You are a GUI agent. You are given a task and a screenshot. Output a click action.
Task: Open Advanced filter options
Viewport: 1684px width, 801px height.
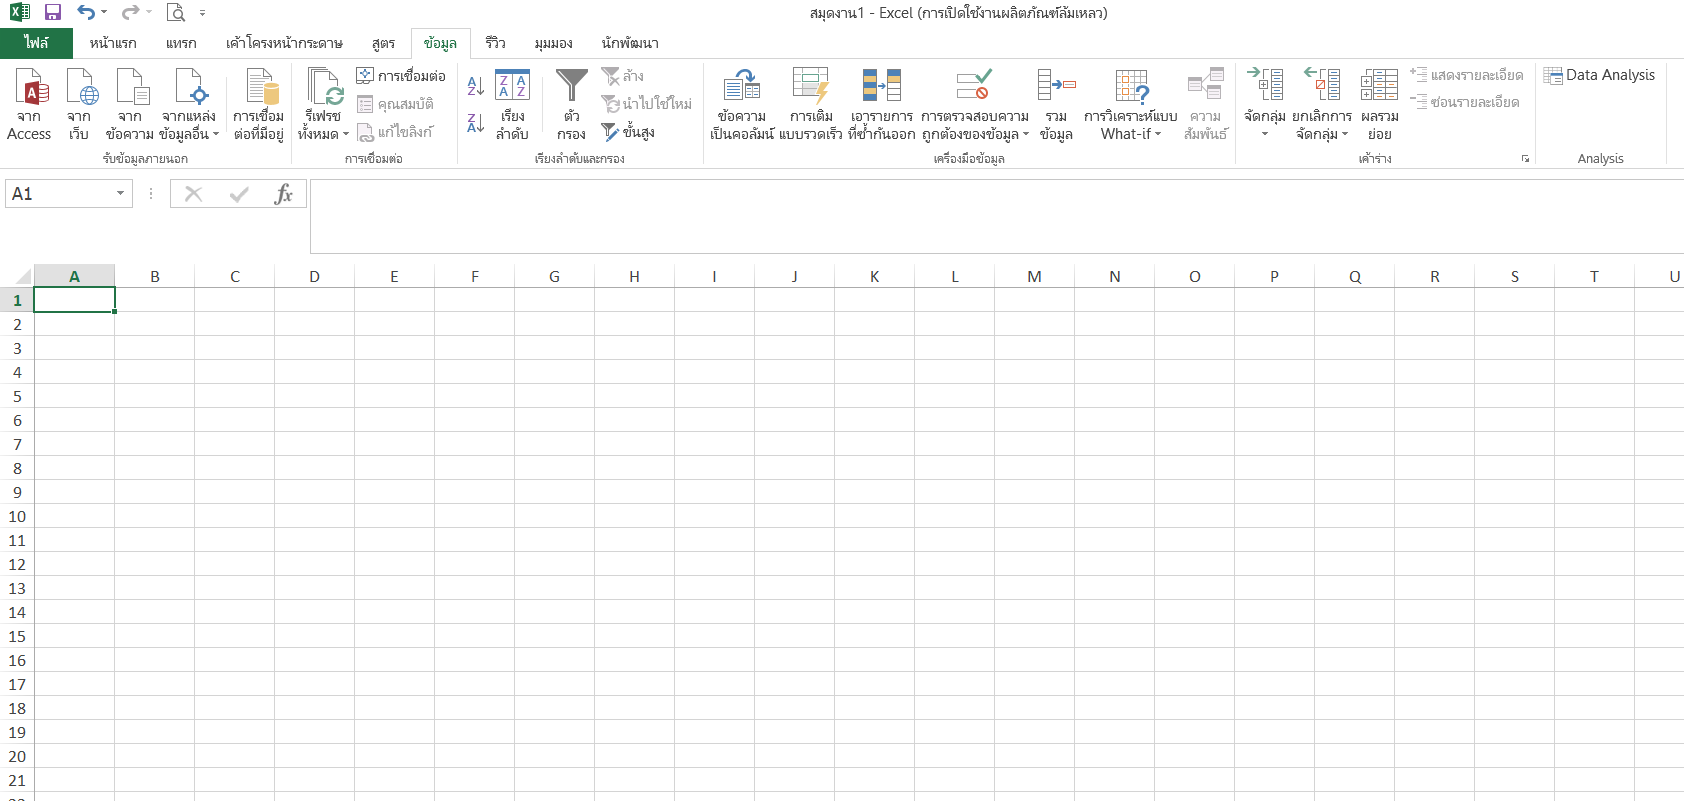click(628, 132)
